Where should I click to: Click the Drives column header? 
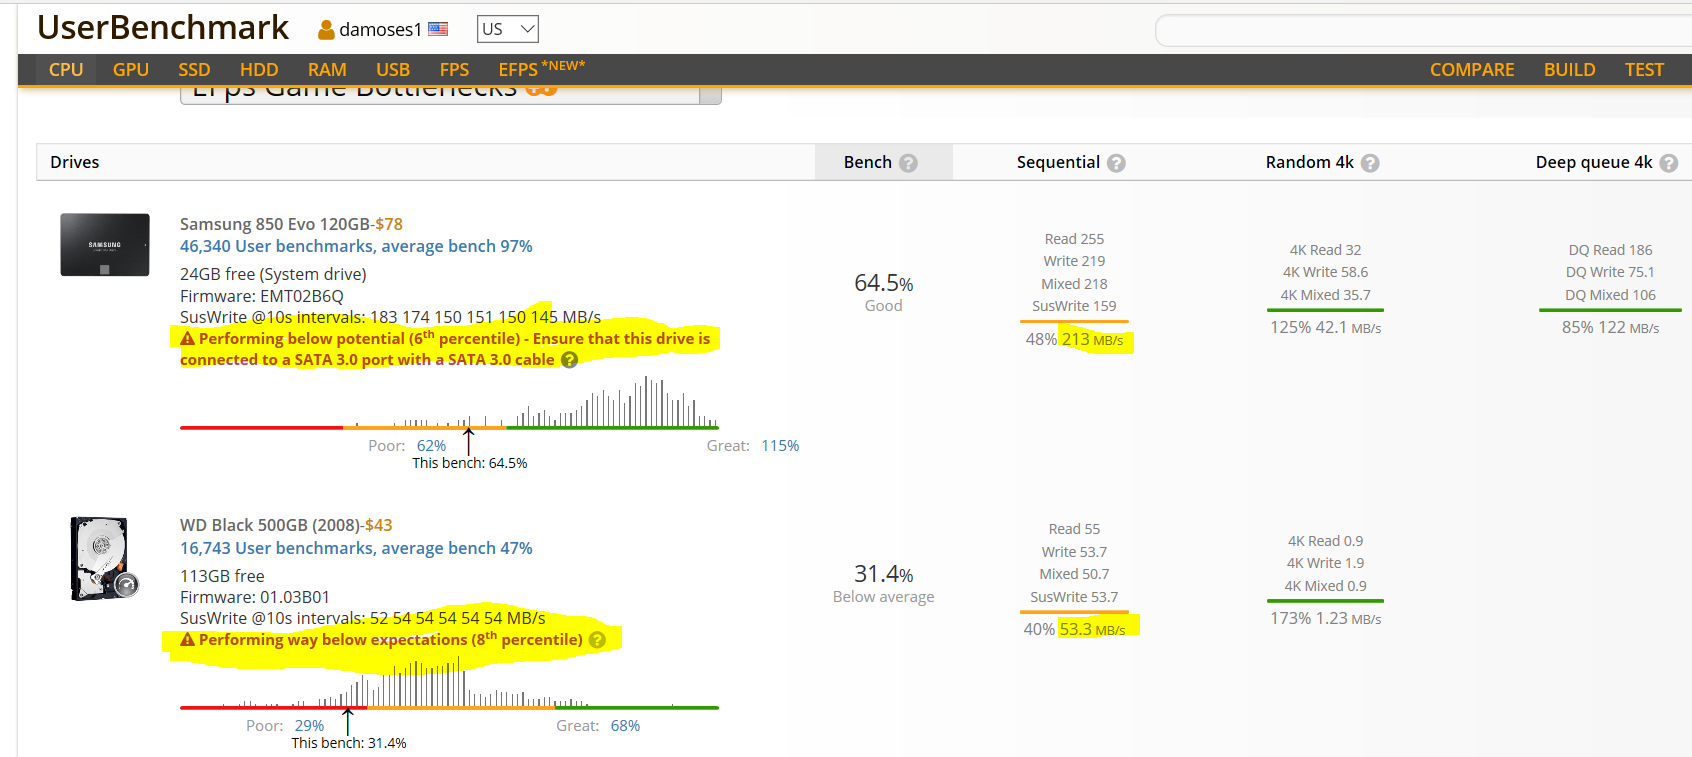(75, 162)
